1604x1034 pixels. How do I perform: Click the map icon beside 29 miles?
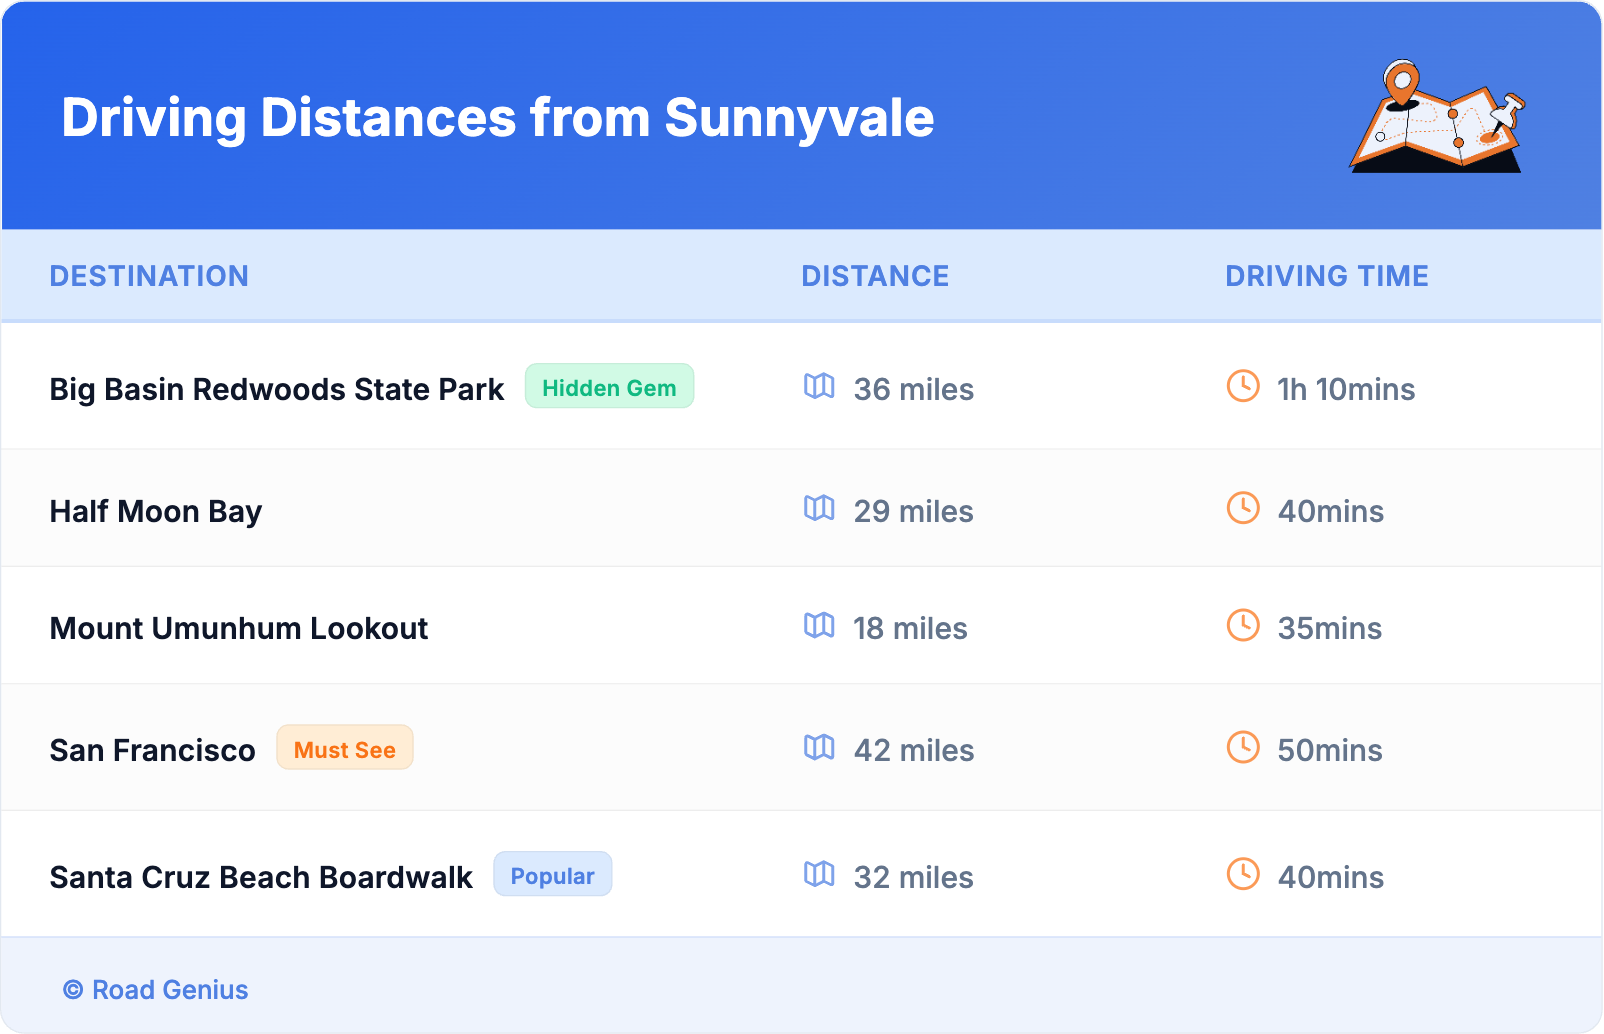819,509
